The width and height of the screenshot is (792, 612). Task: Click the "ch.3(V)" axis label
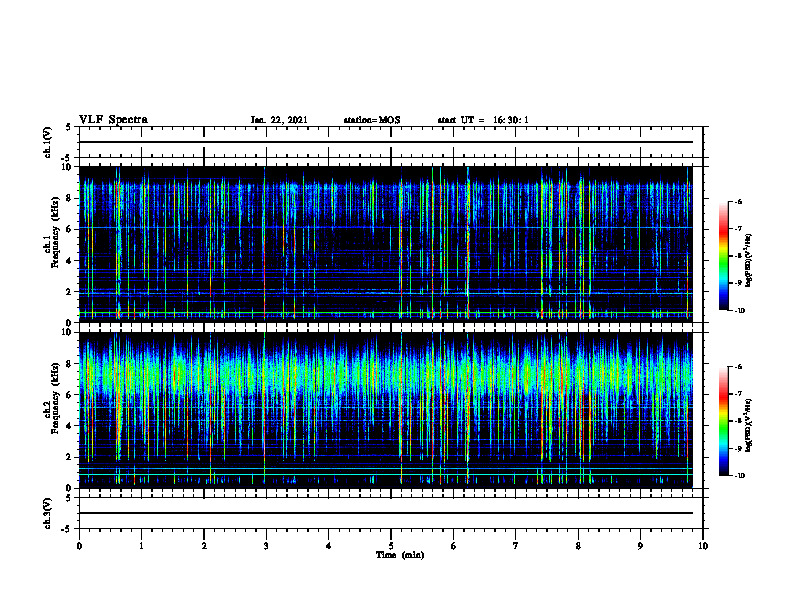(47, 513)
